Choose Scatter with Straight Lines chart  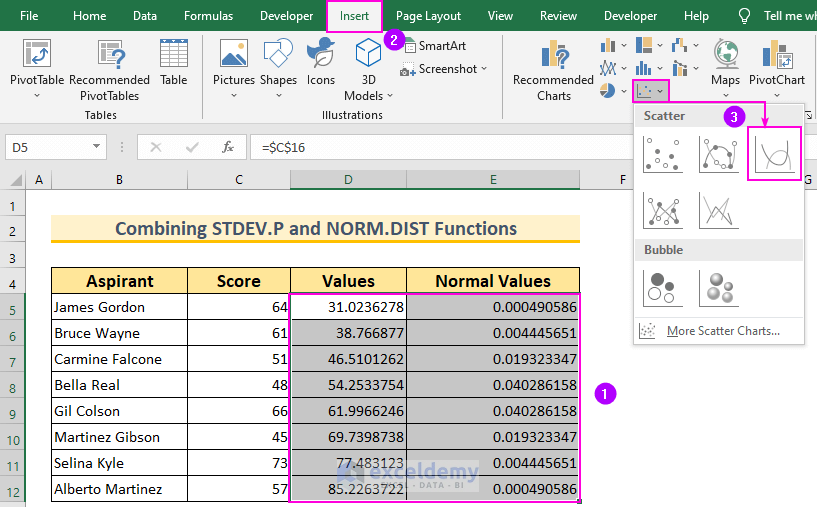pos(717,210)
